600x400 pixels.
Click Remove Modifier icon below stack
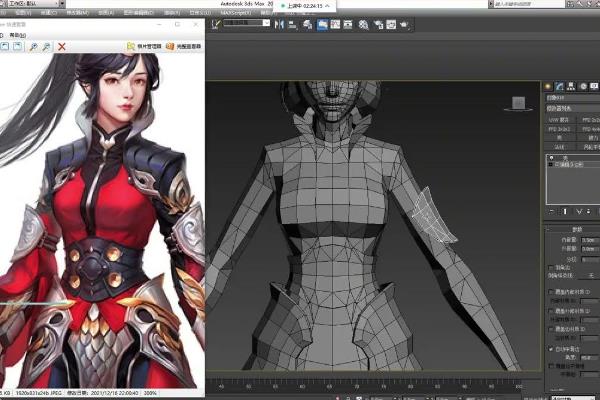click(589, 212)
